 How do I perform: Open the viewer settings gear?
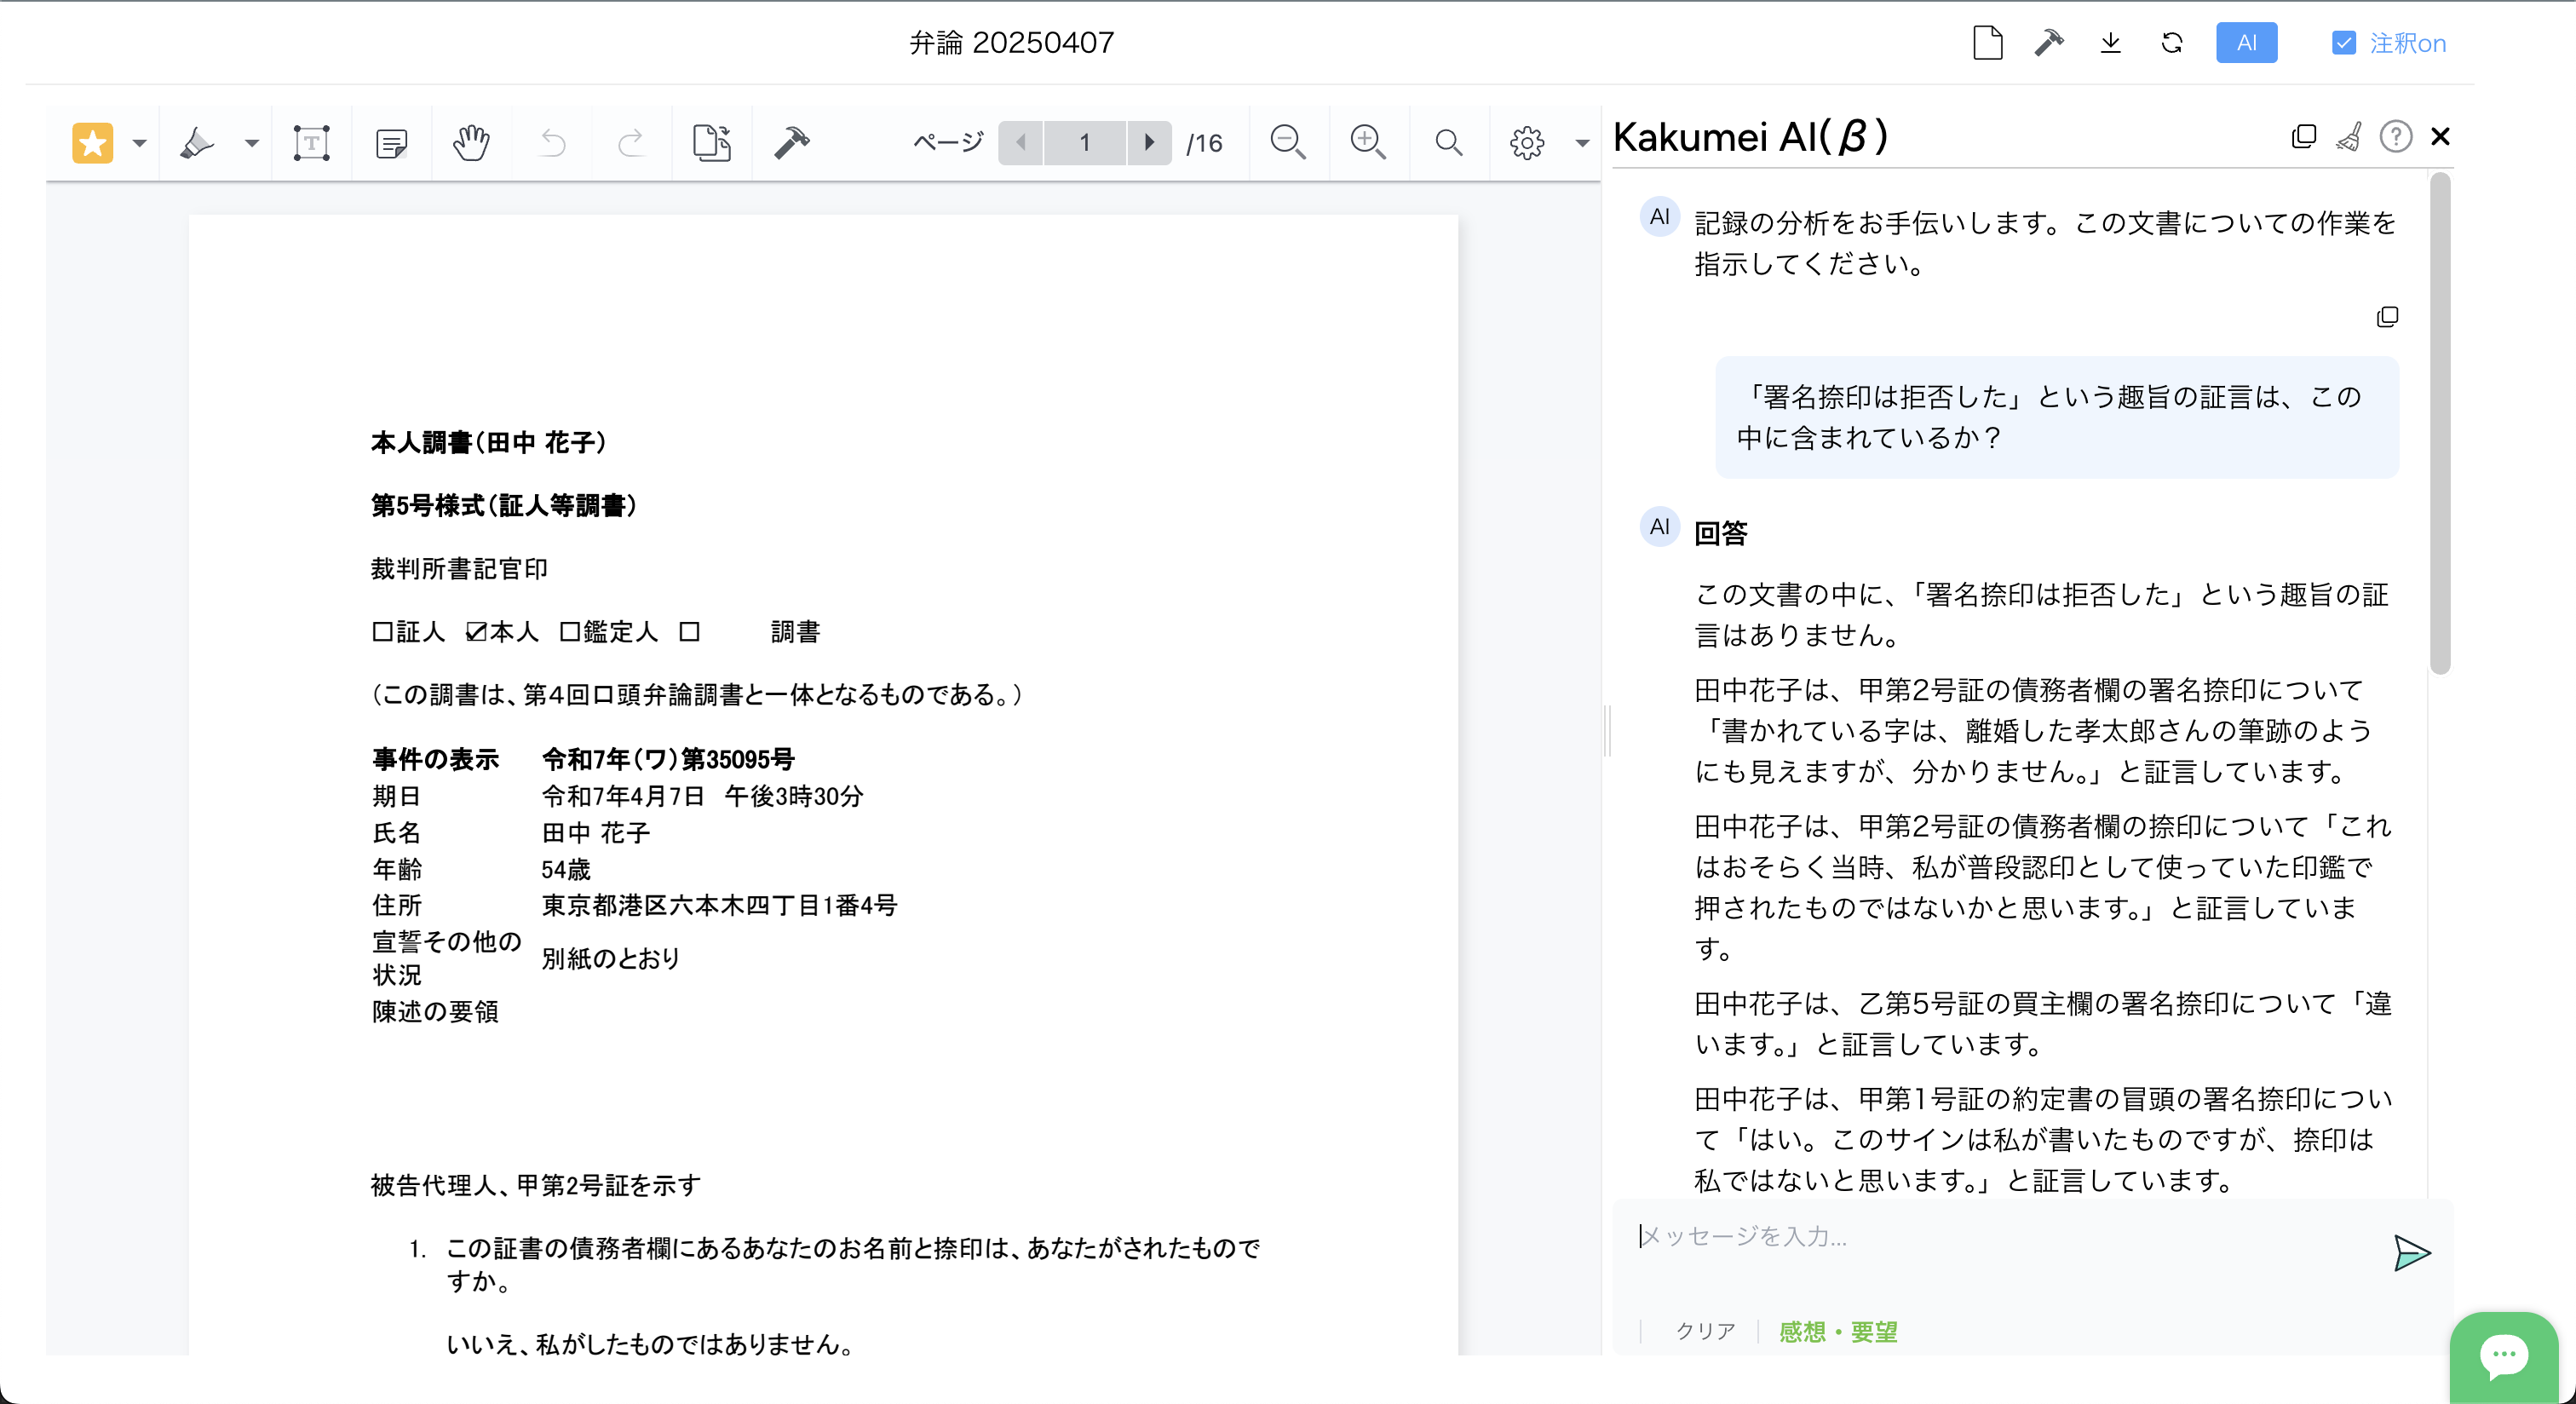(1527, 143)
